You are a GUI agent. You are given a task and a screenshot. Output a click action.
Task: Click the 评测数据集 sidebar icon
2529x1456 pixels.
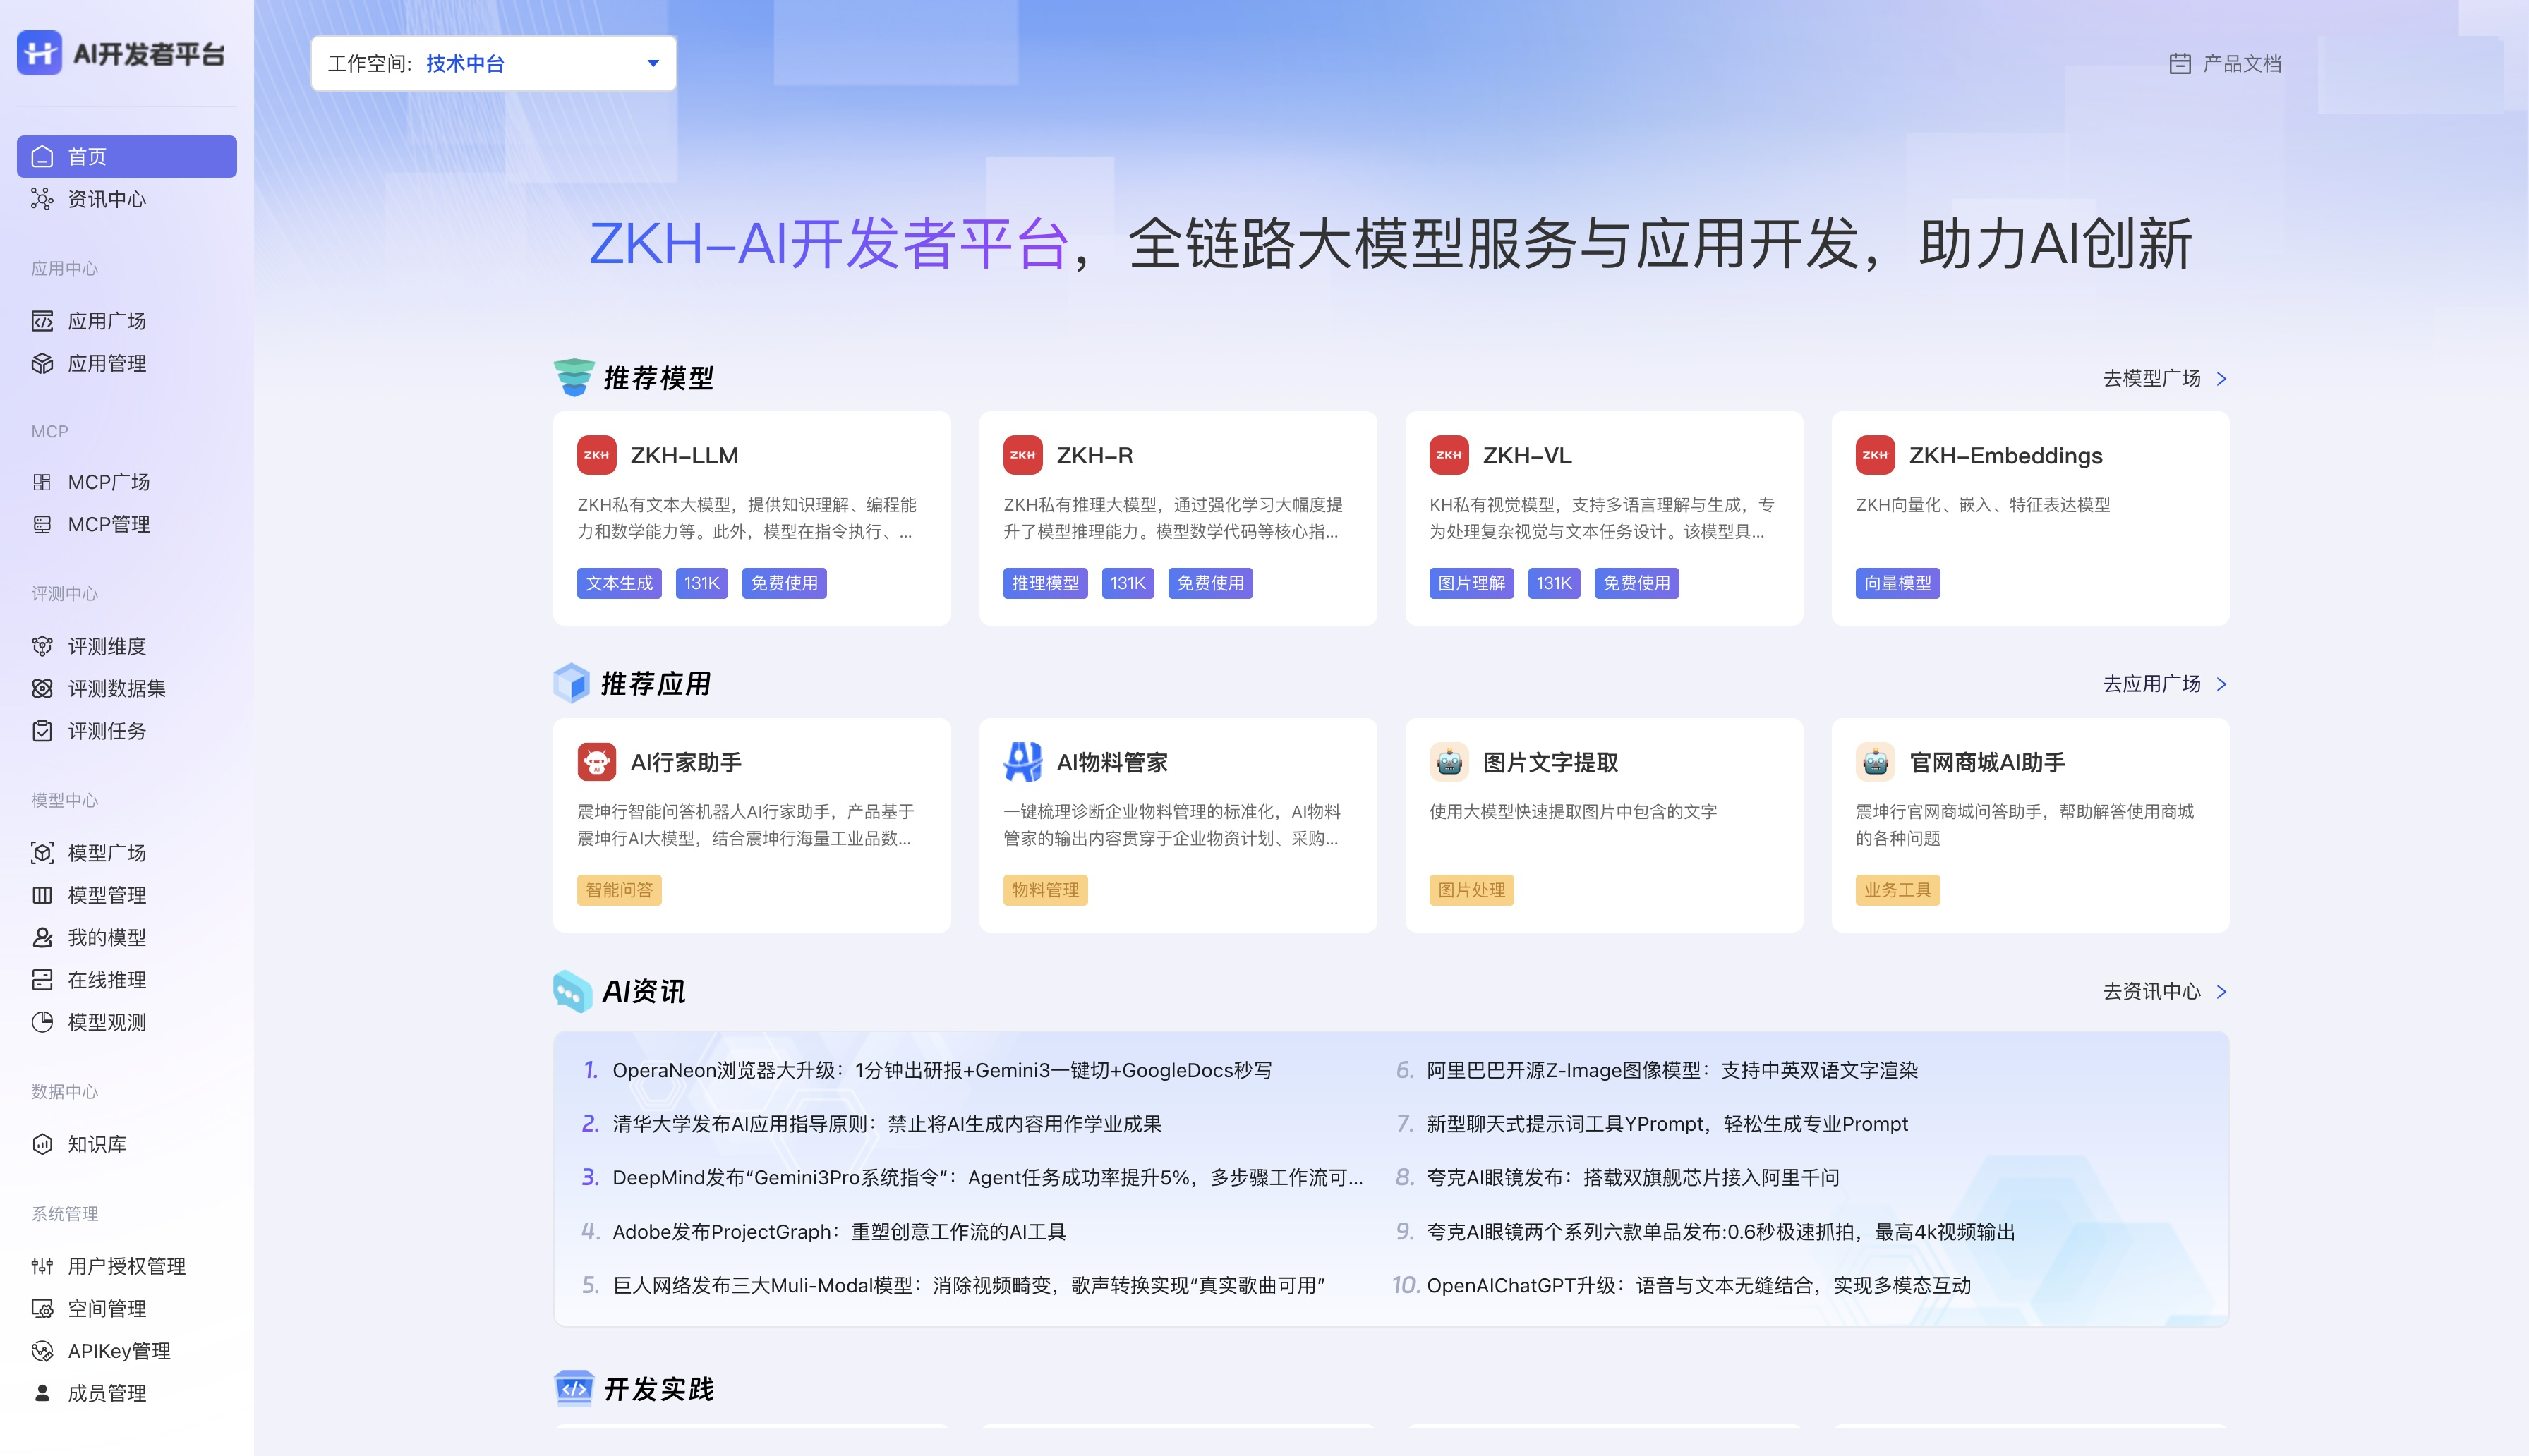tap(42, 688)
